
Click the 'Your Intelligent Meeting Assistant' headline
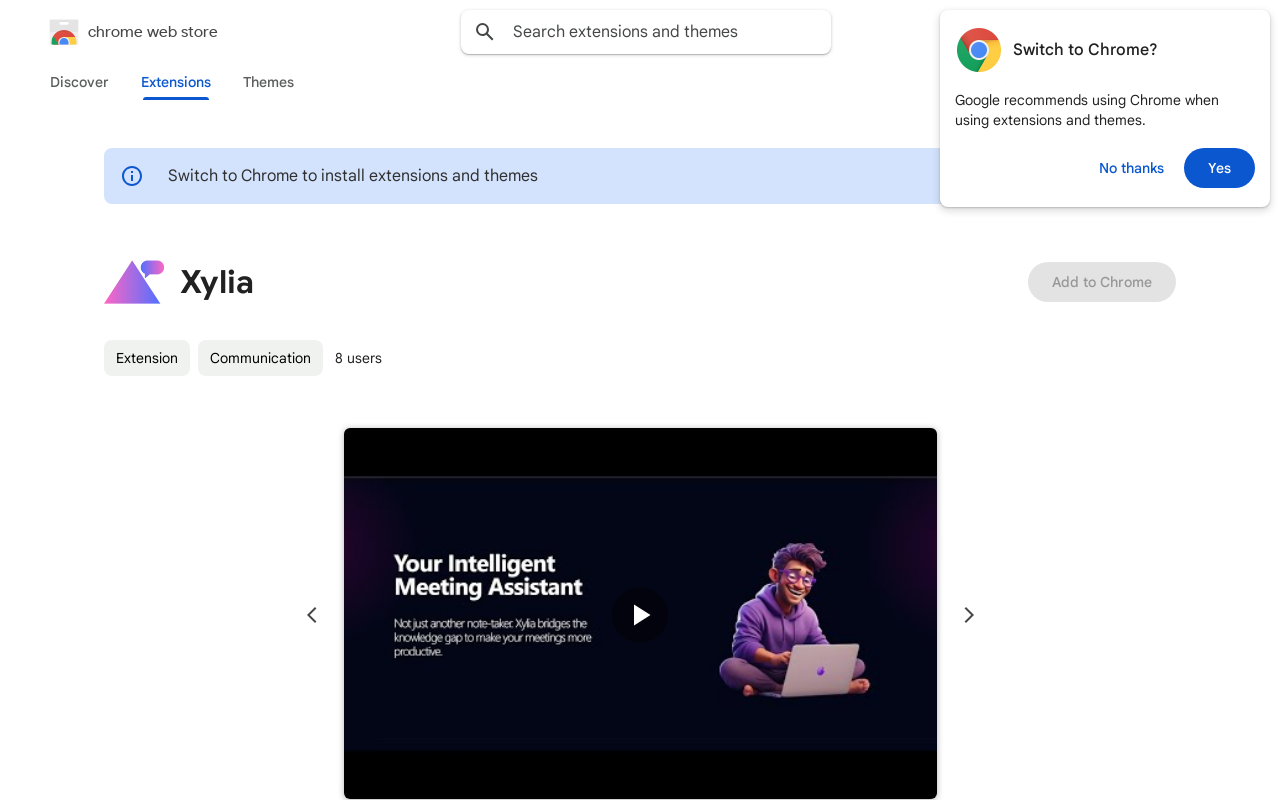(488, 575)
